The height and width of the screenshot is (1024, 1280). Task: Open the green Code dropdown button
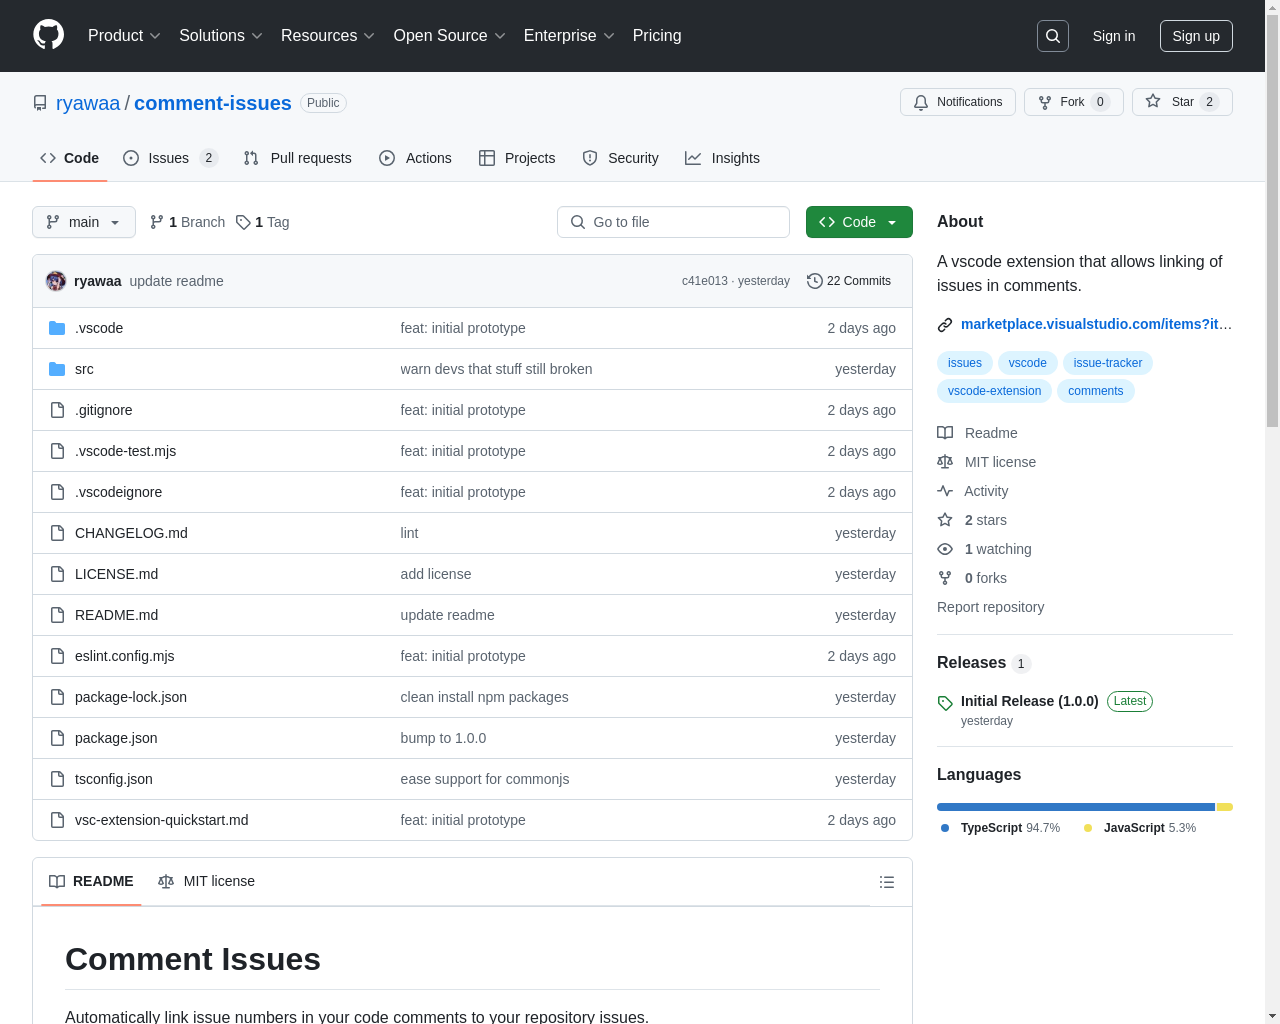pos(859,222)
